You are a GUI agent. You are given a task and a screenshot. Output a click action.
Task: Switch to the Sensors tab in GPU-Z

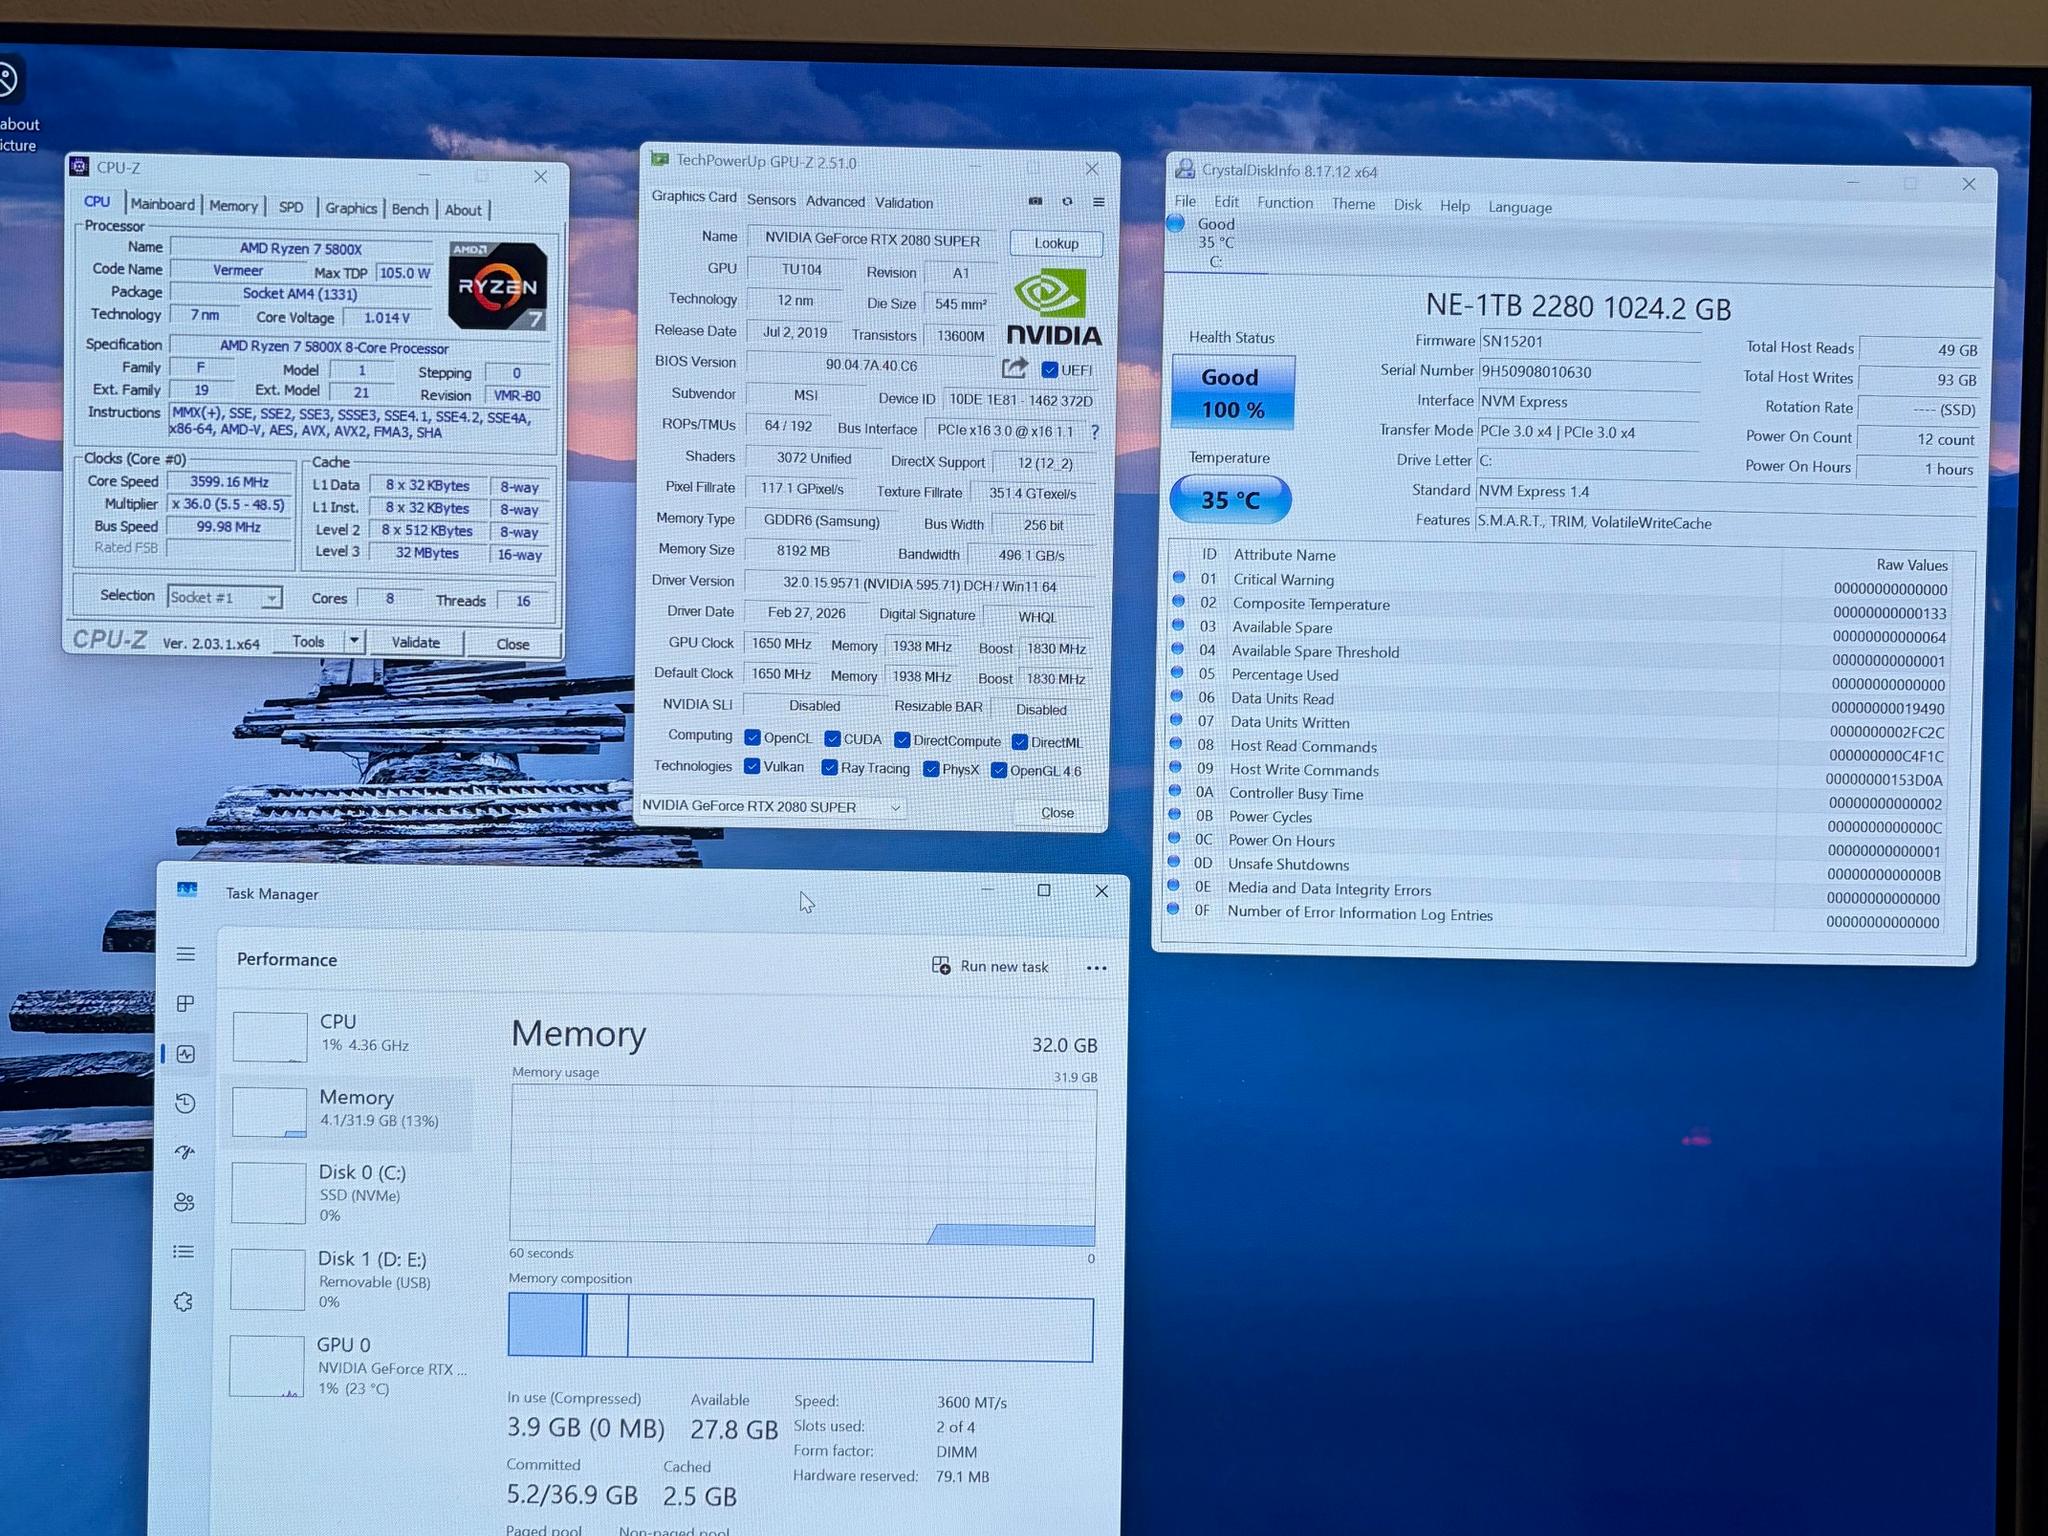pos(771,200)
